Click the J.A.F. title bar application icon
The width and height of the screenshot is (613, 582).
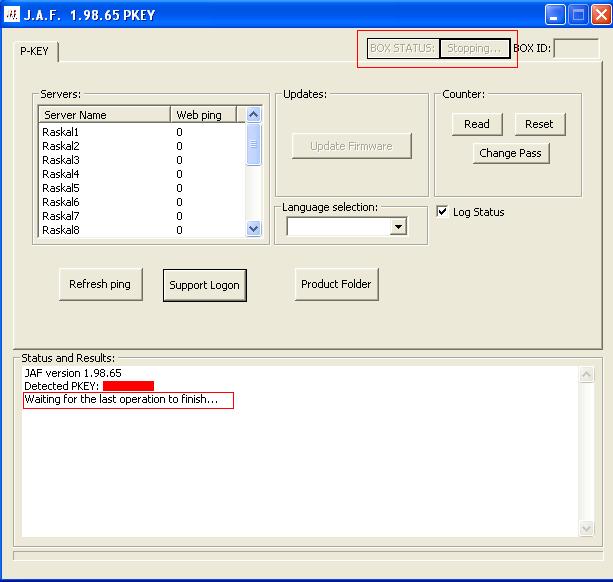11,14
